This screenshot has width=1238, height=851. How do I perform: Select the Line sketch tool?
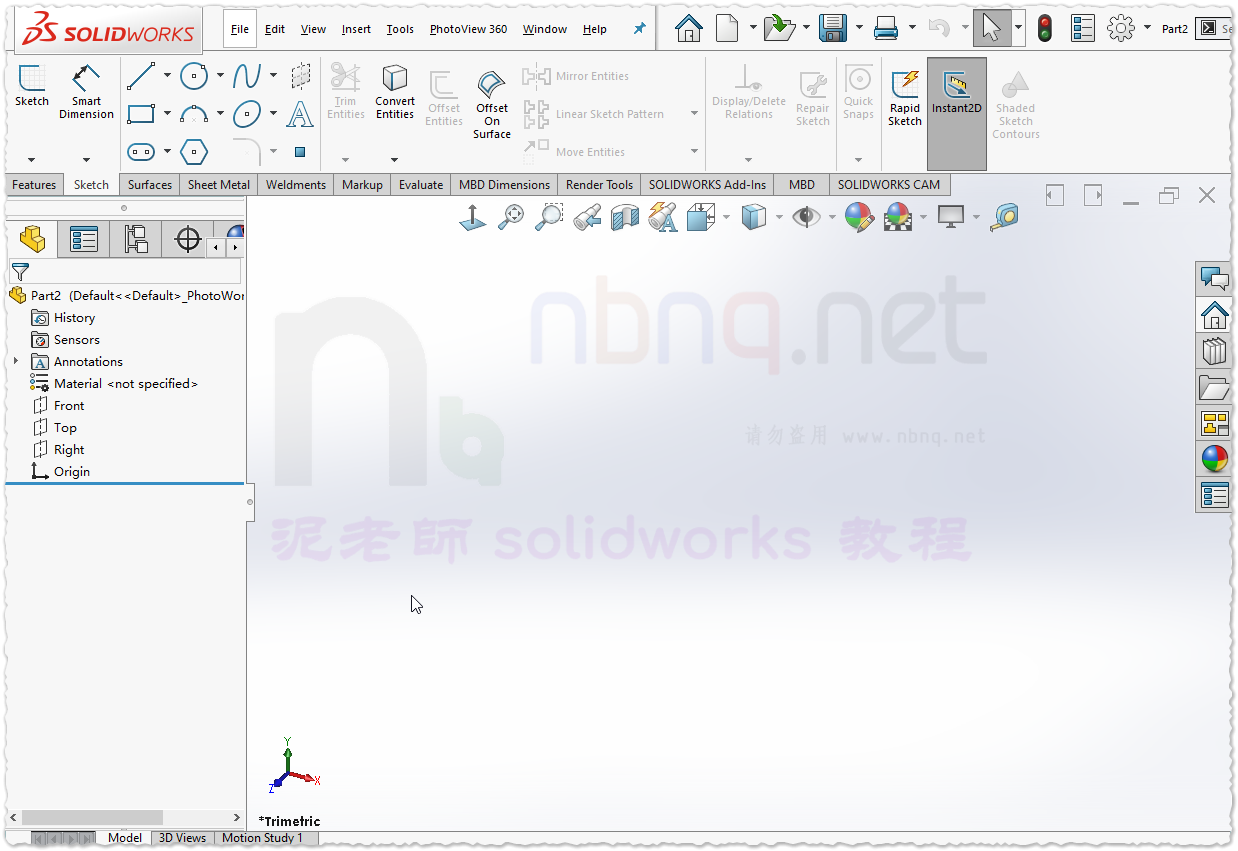[141, 76]
